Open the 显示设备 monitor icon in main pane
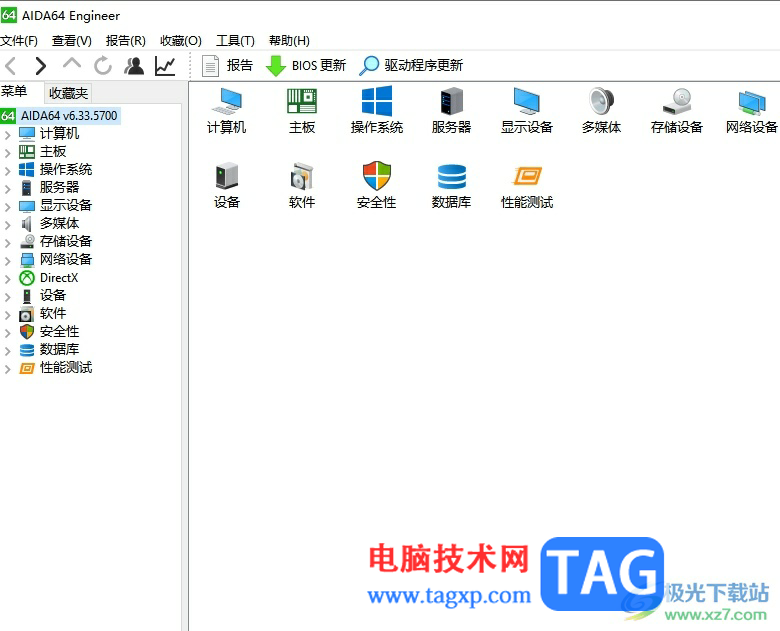Viewport: 780px width, 631px height. click(527, 101)
